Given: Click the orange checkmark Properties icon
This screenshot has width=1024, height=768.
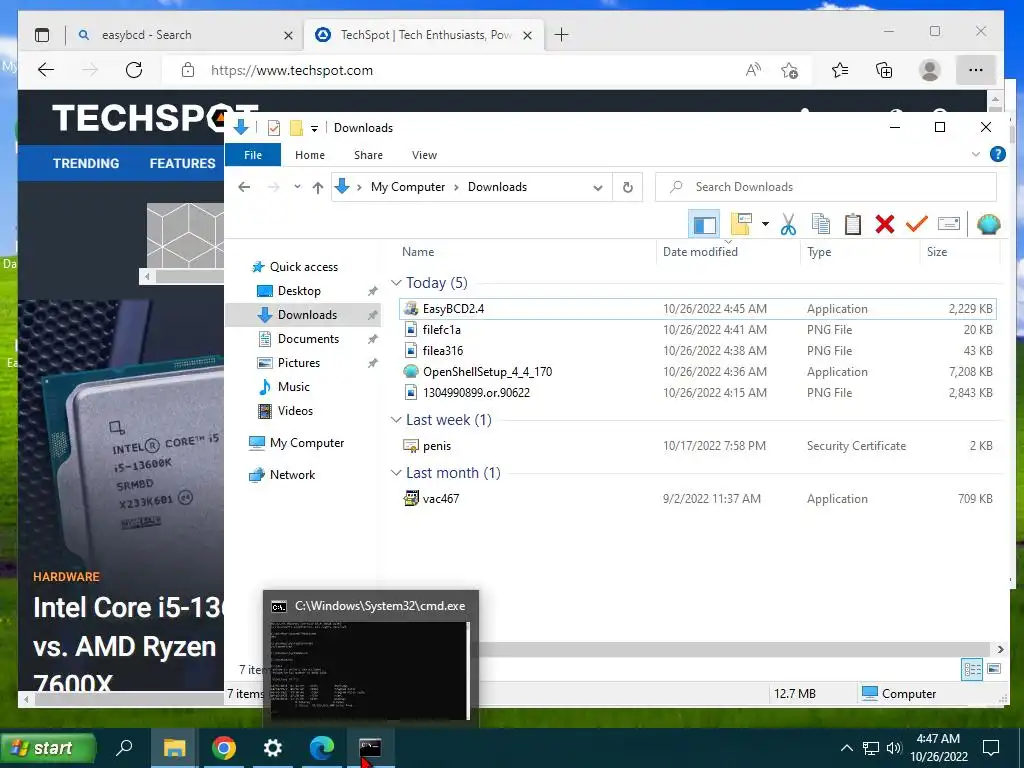Looking at the screenshot, I should point(916,225).
